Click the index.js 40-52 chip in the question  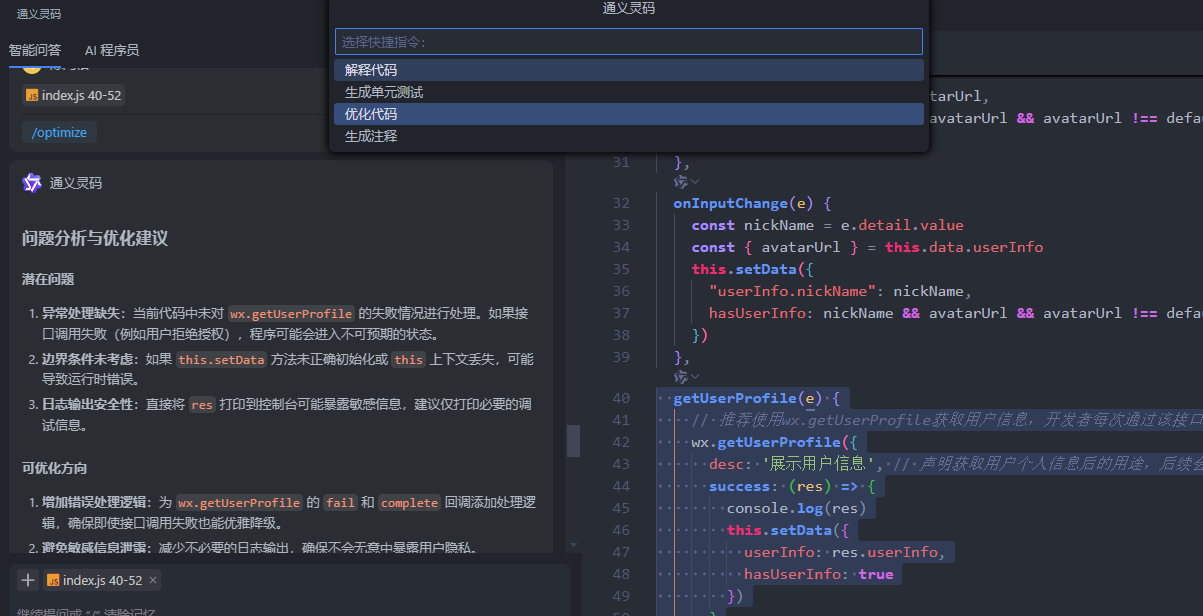(73, 95)
